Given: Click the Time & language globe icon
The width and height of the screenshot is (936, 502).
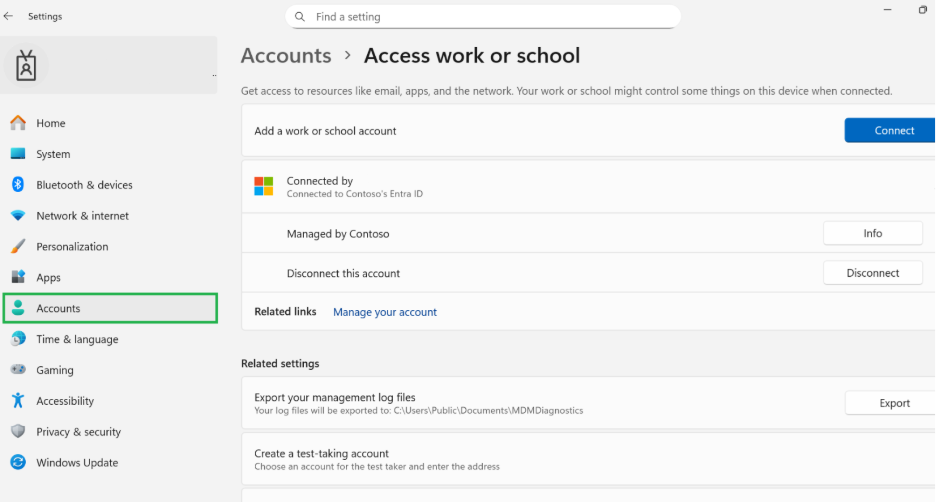Looking at the screenshot, I should [x=18, y=339].
